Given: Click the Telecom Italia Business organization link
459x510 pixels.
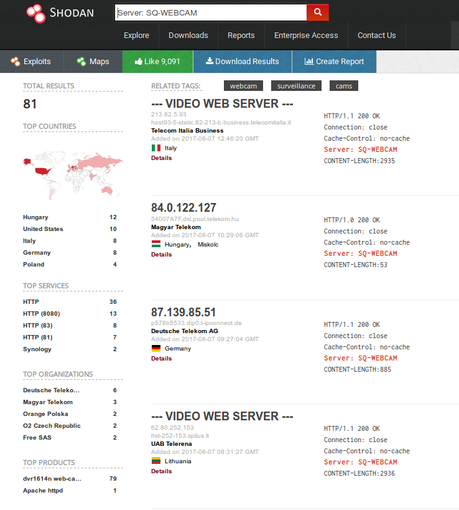Looking at the screenshot, I should pyautogui.click(x=187, y=131).
